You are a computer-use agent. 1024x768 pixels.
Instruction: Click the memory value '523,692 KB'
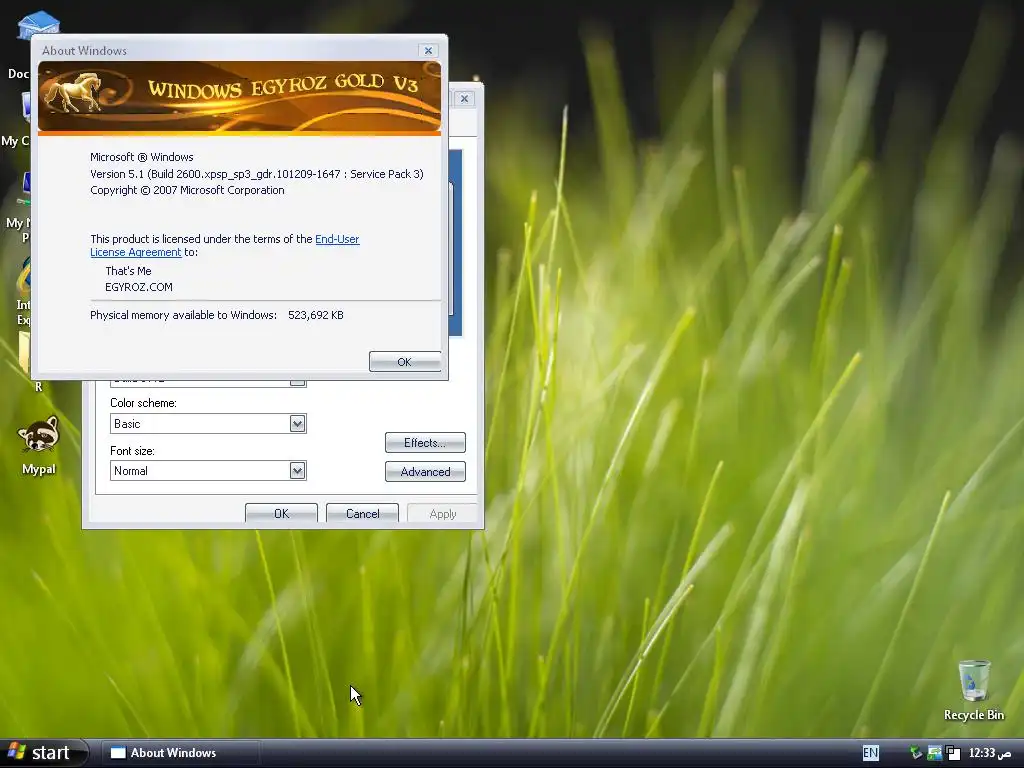[x=315, y=315]
